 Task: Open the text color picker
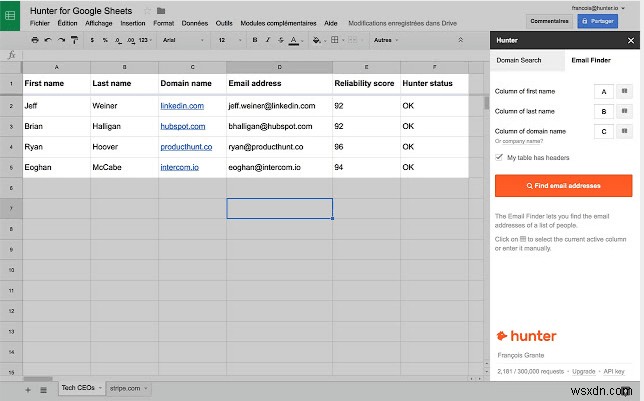tap(294, 40)
